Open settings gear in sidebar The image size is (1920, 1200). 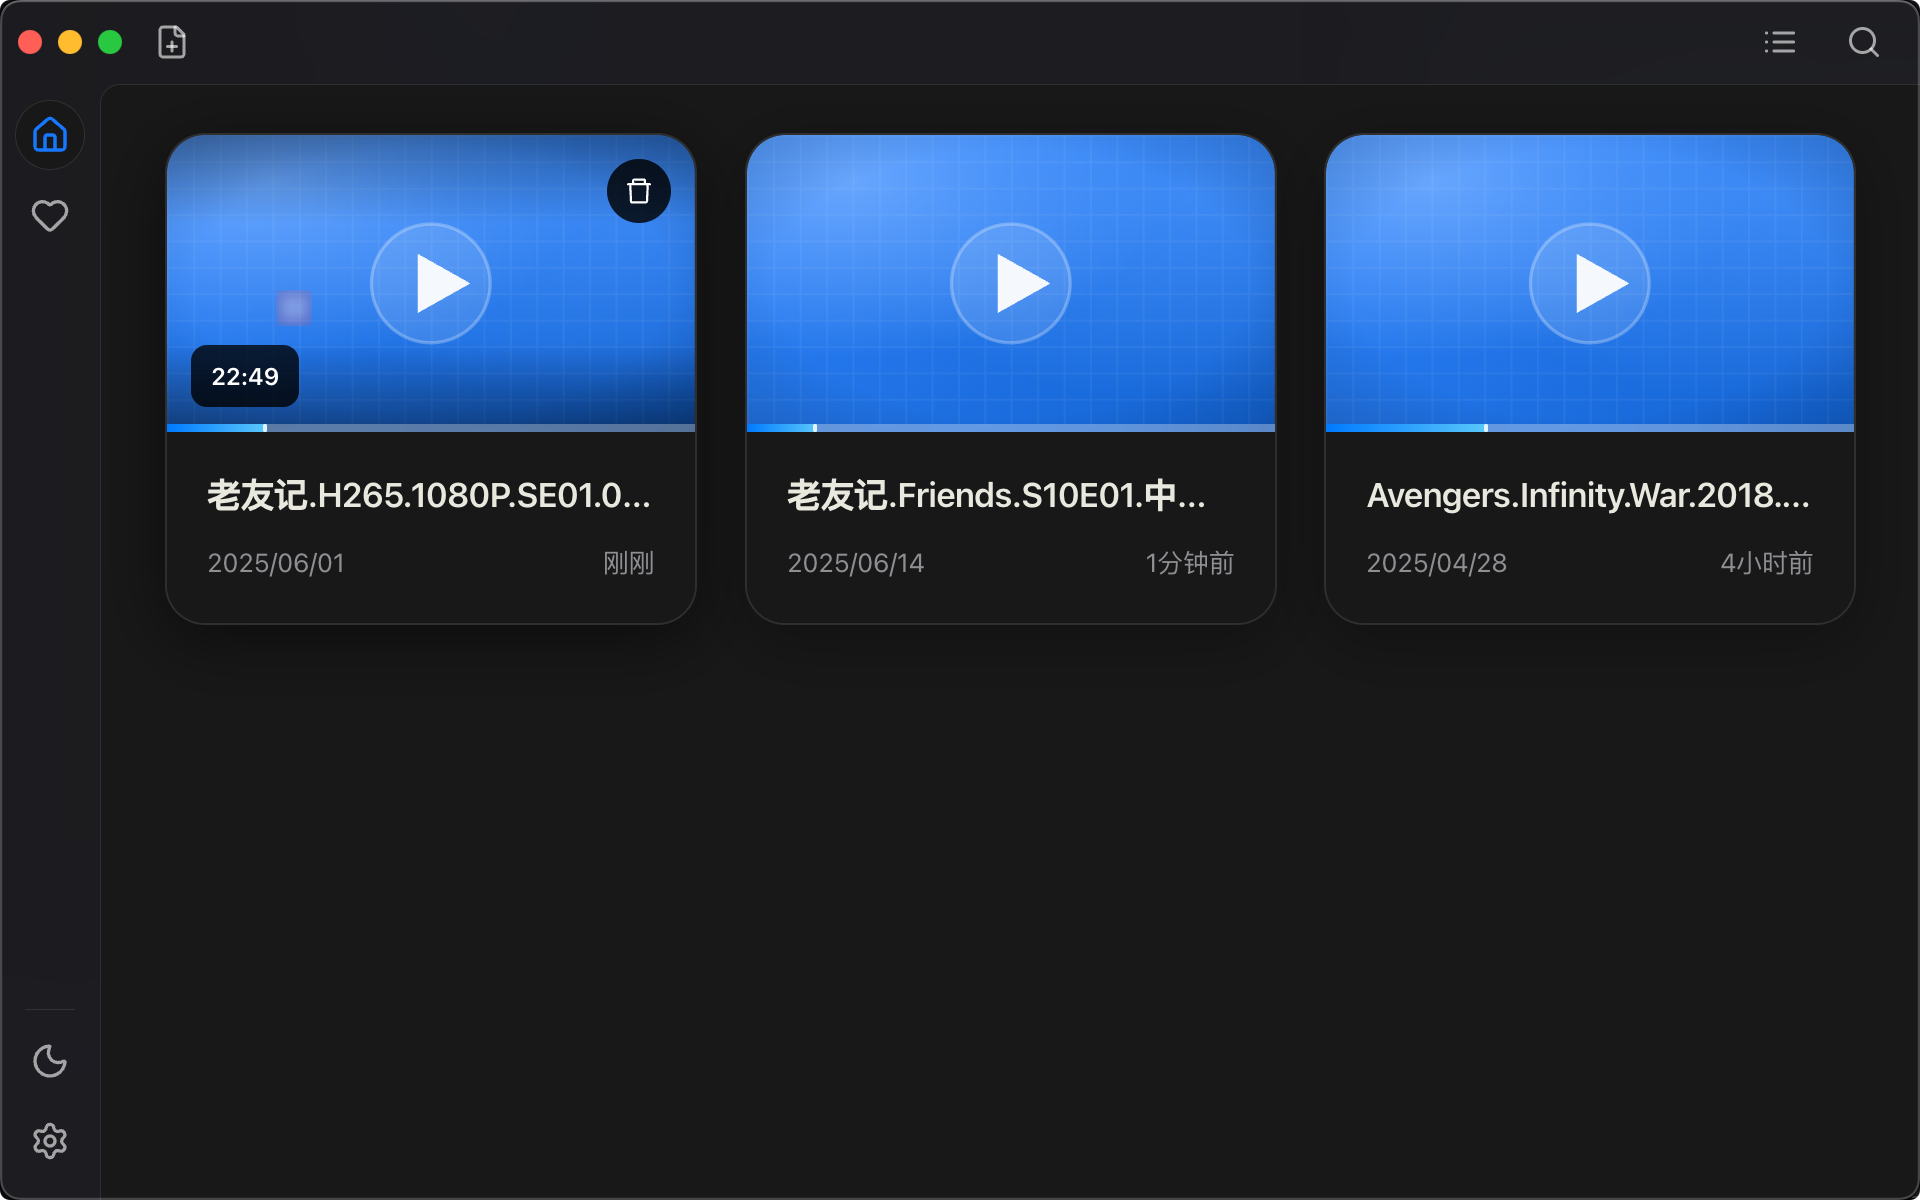[50, 1141]
